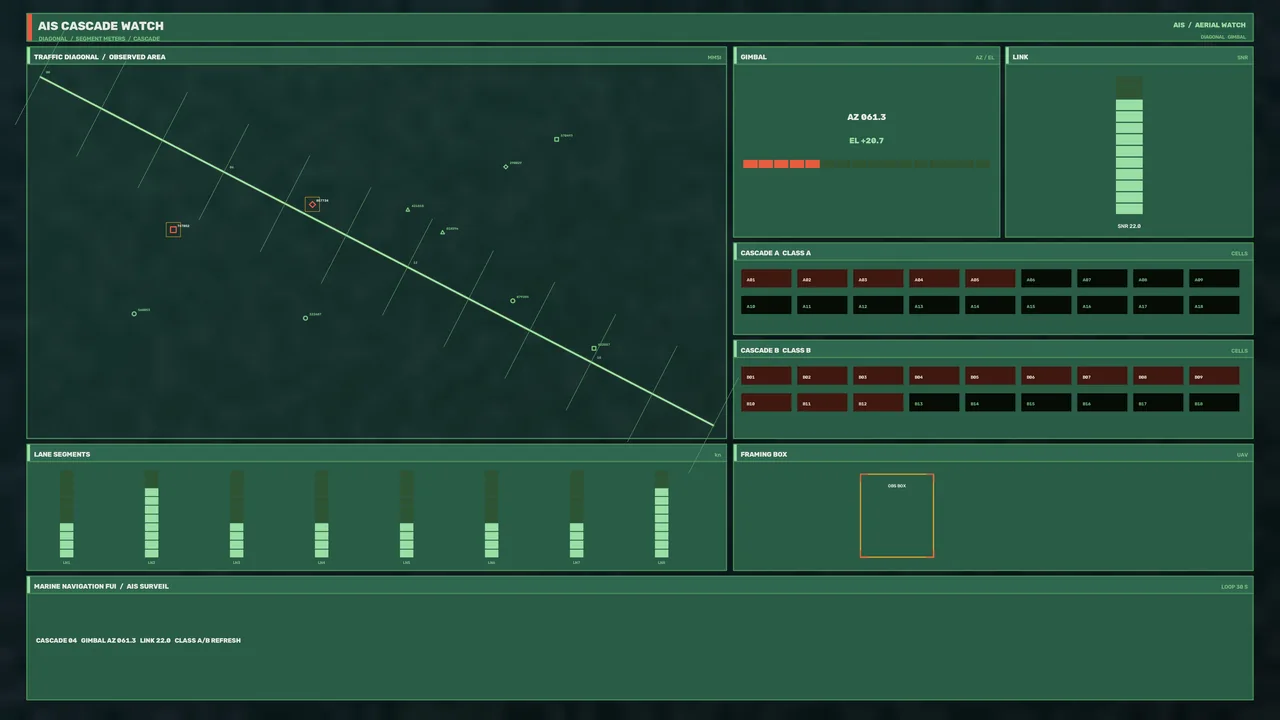The height and width of the screenshot is (720, 1280).
Task: Select the triangle contact labeled 616094
Action: coord(442,232)
